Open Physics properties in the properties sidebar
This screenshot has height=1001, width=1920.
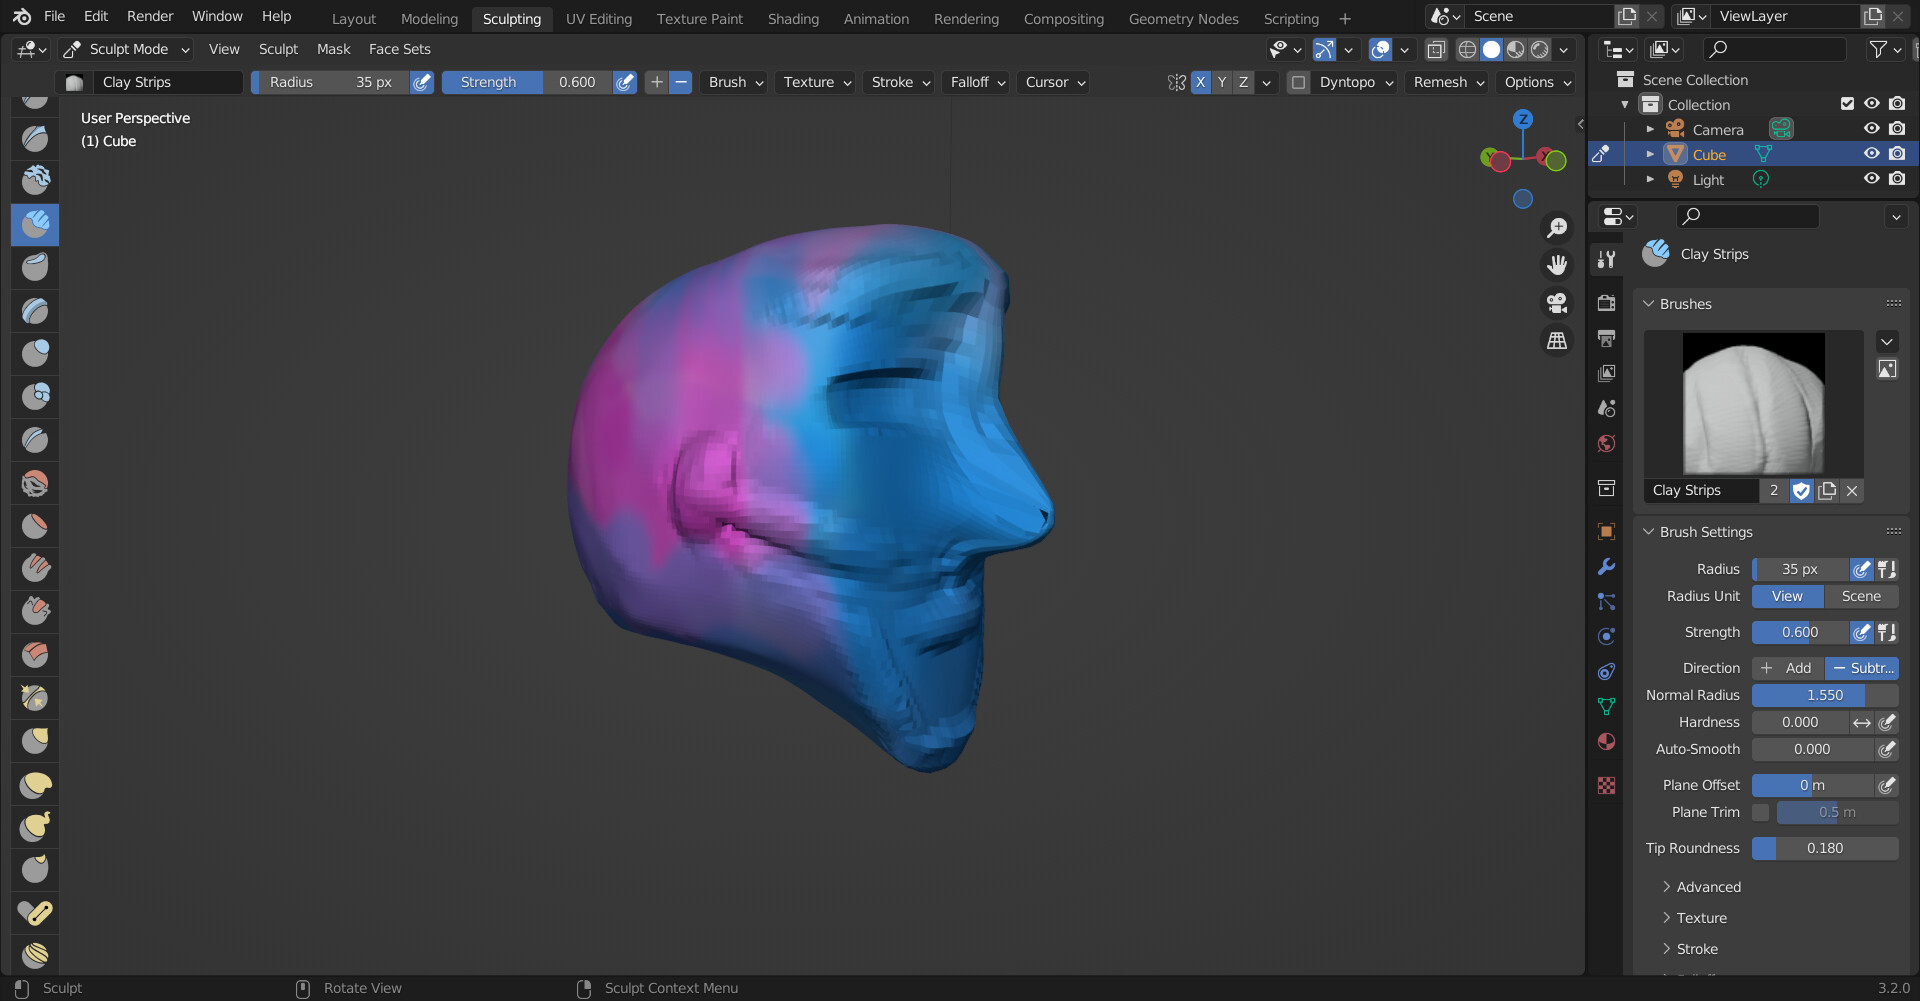point(1607,636)
